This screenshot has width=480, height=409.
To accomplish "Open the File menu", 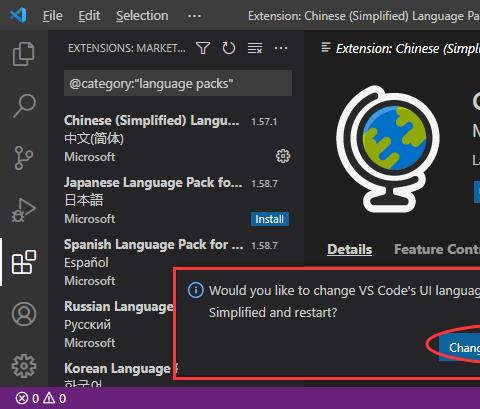I will coord(53,16).
